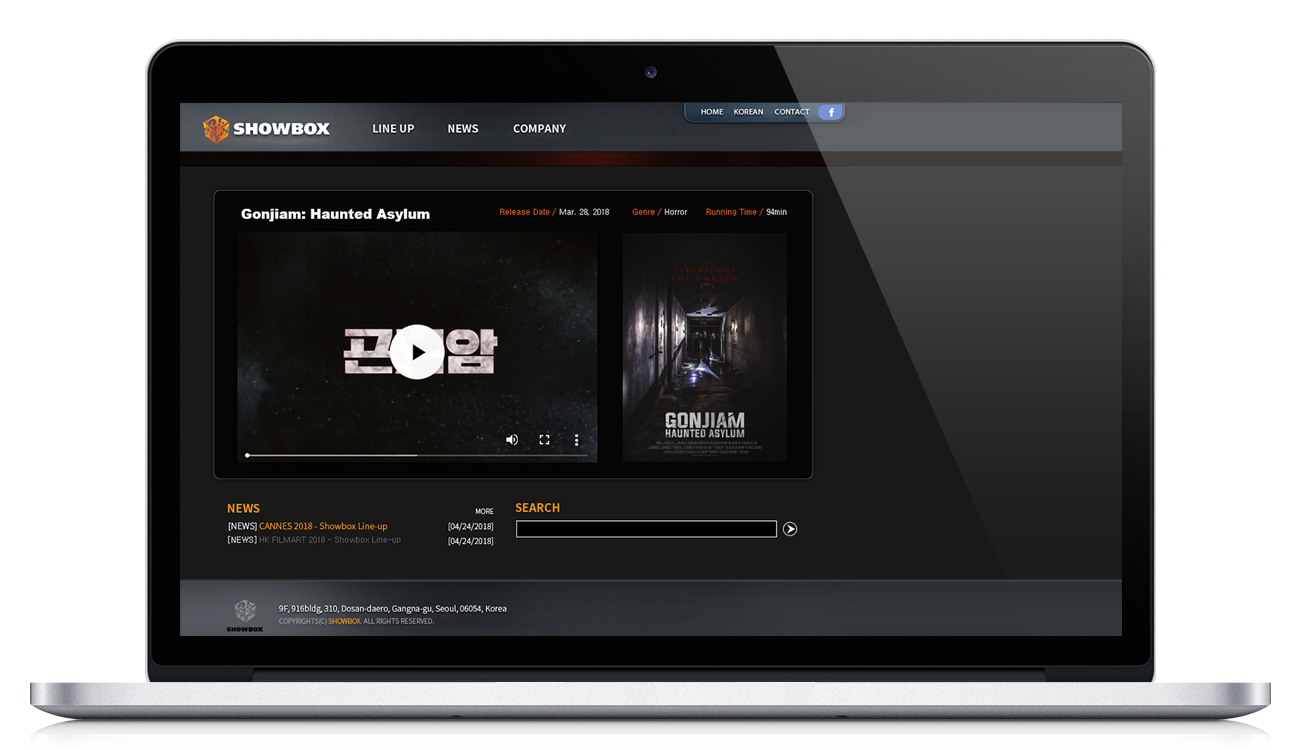Open the Facebook page icon
Screen dimensions: 1300x750
coord(830,112)
